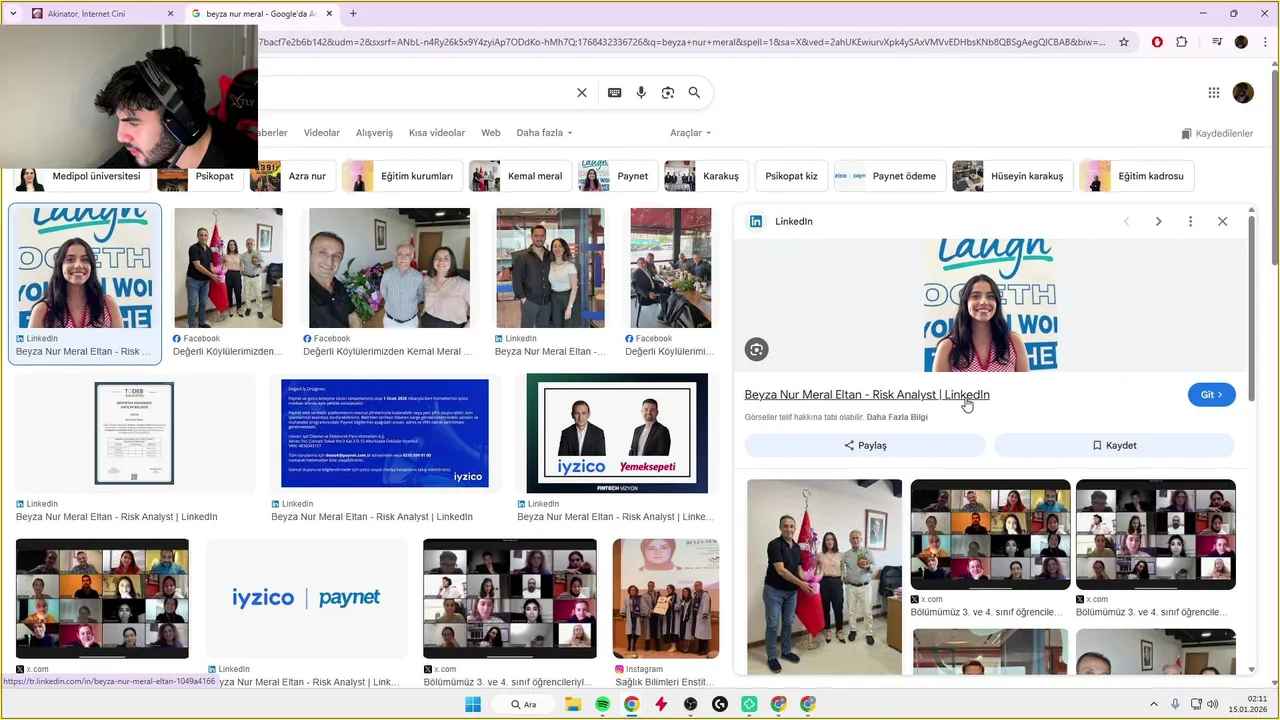This screenshot has height=720, width=1280.
Task: Switch to the Web tab
Action: tap(490, 133)
